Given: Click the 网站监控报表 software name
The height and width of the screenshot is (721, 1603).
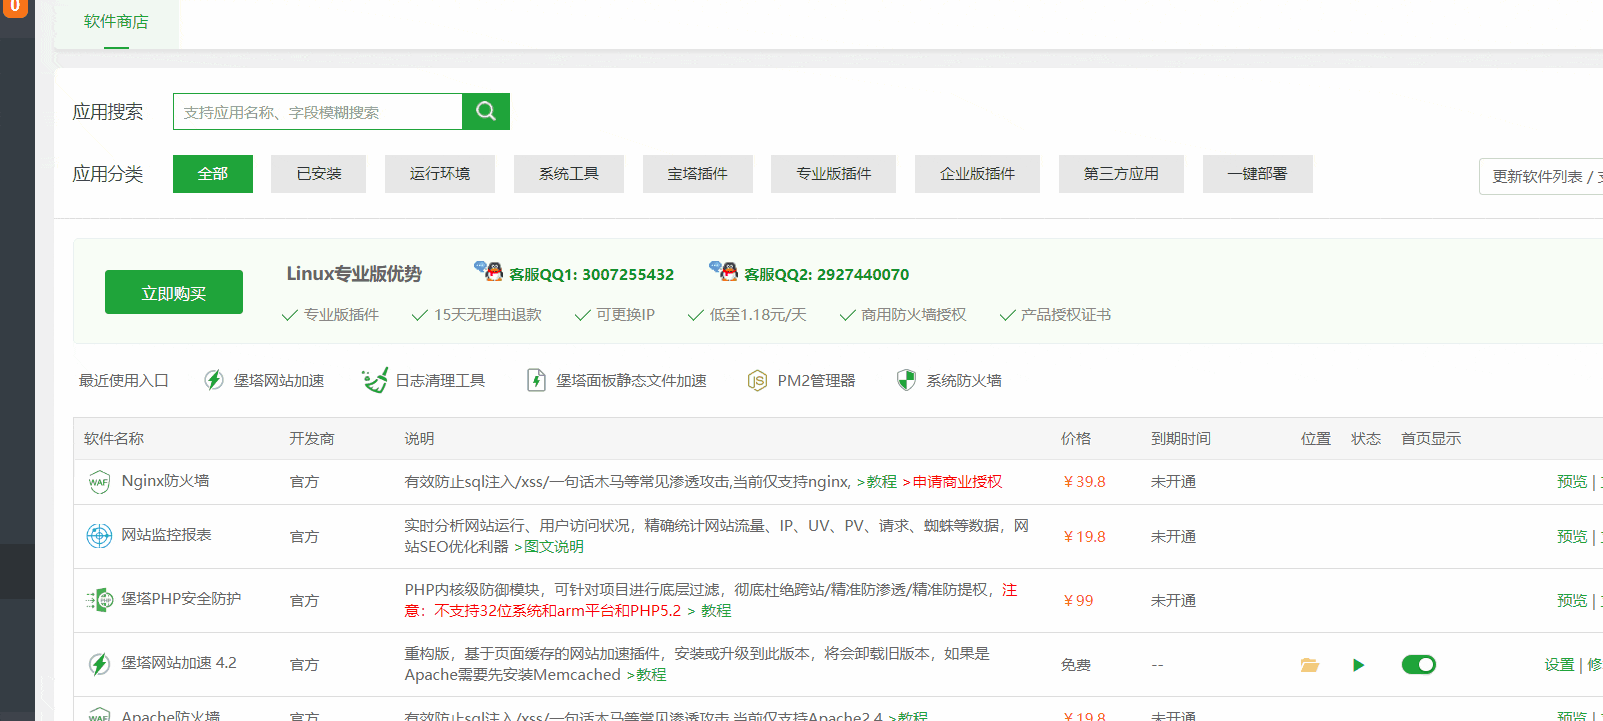Looking at the screenshot, I should click(x=167, y=535).
